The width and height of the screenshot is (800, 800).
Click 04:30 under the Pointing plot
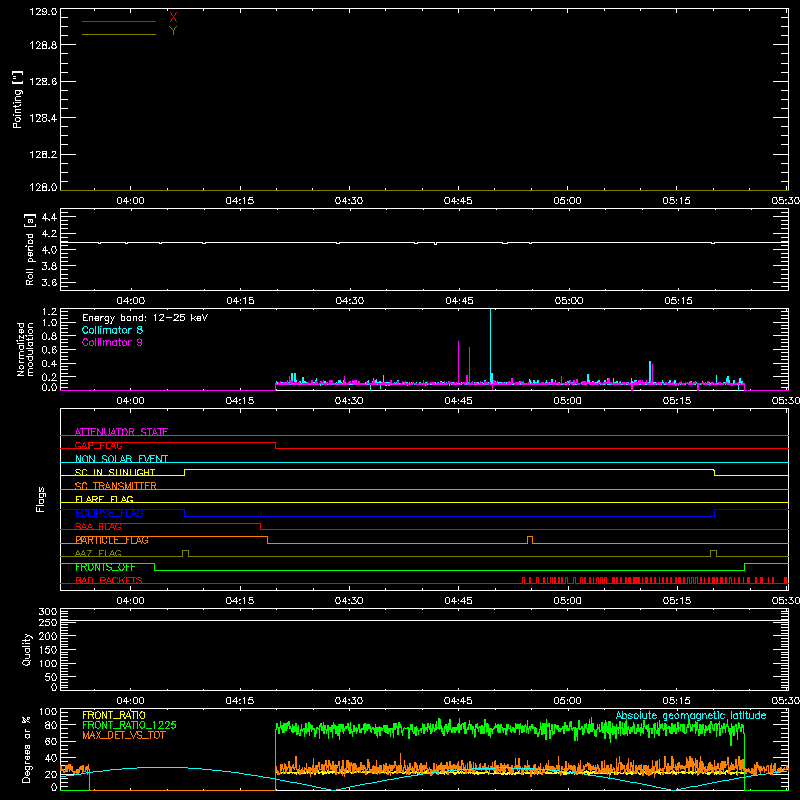349,201
